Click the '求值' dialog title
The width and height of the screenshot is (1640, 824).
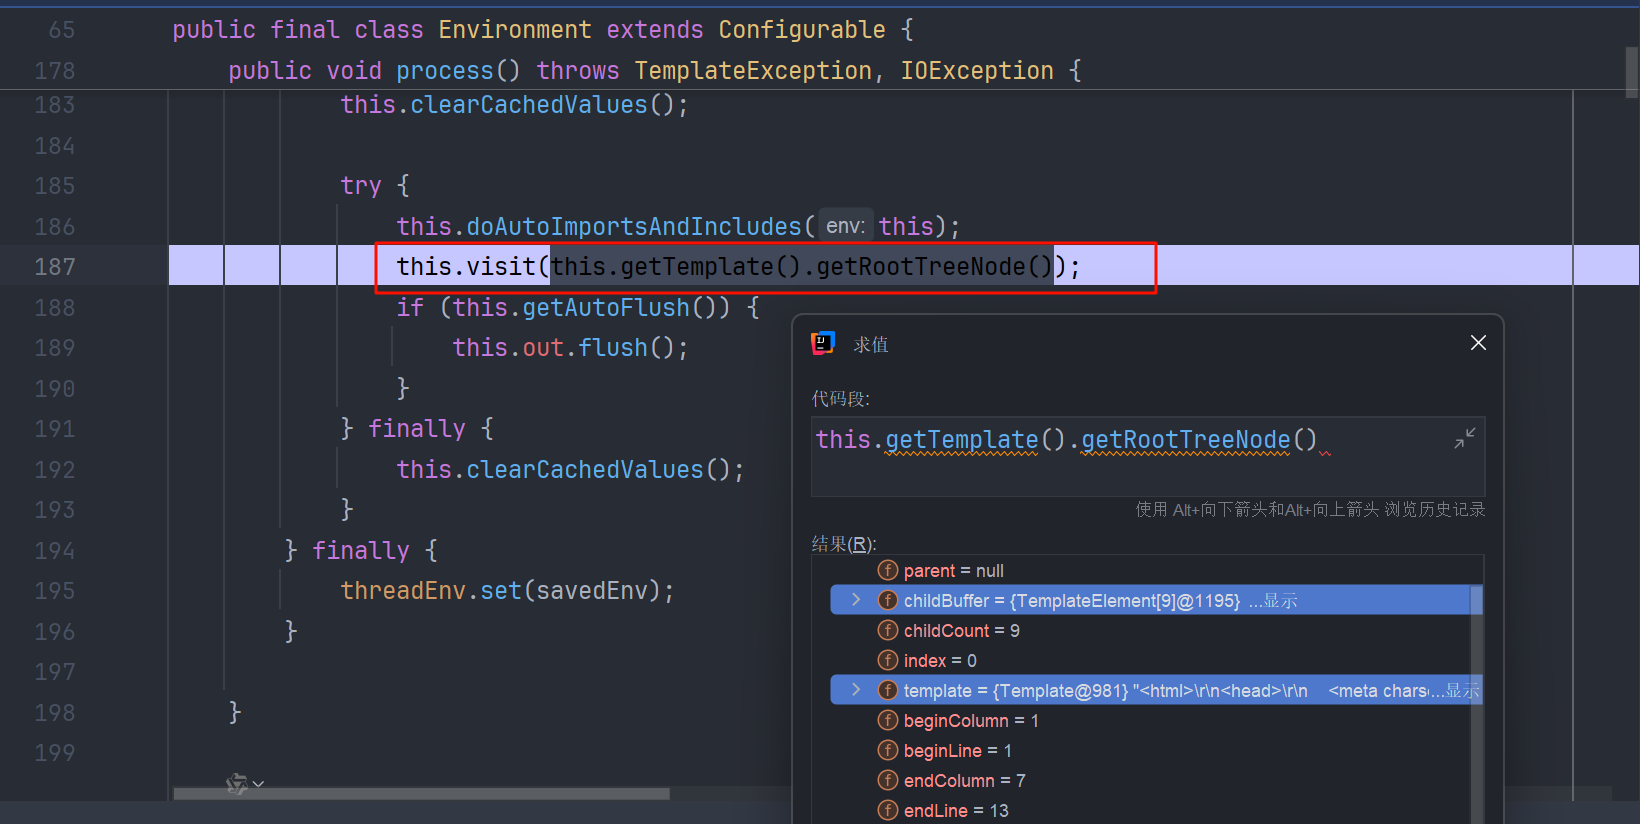871,344
